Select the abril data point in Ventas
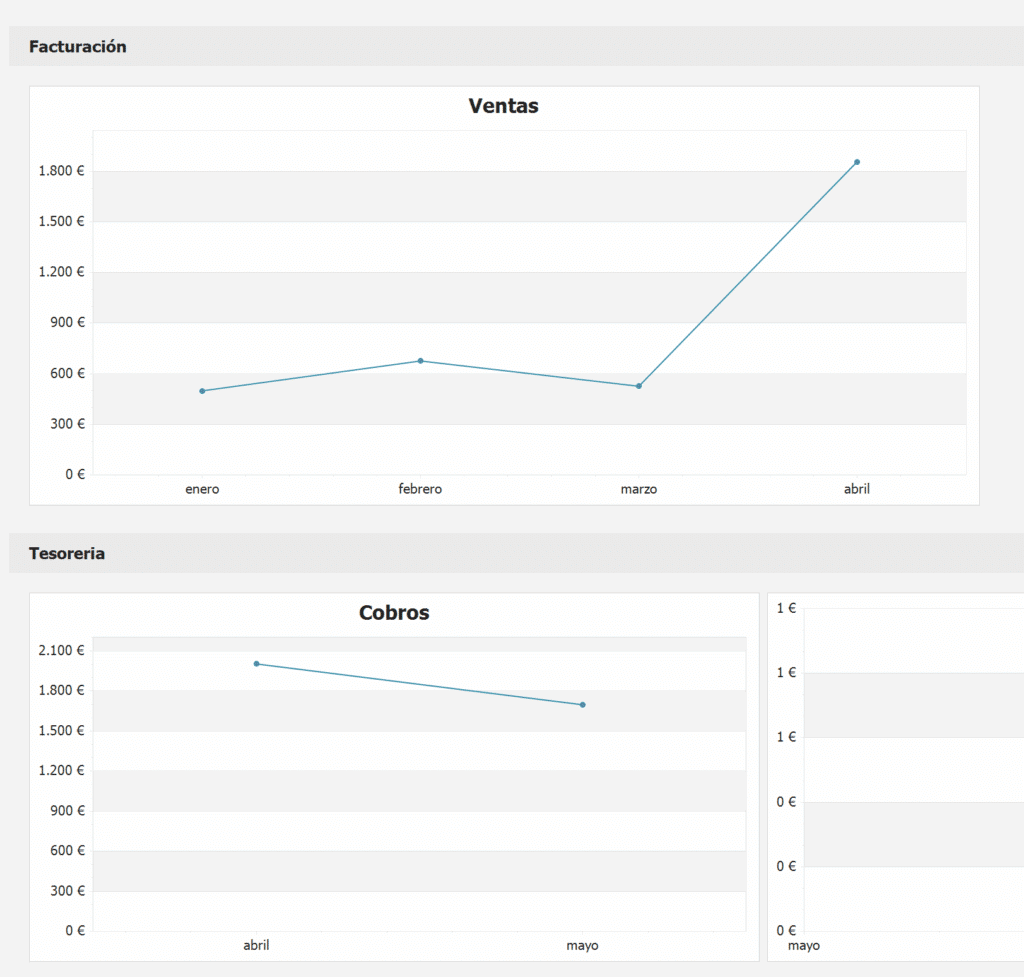This screenshot has width=1024, height=977. (x=857, y=162)
